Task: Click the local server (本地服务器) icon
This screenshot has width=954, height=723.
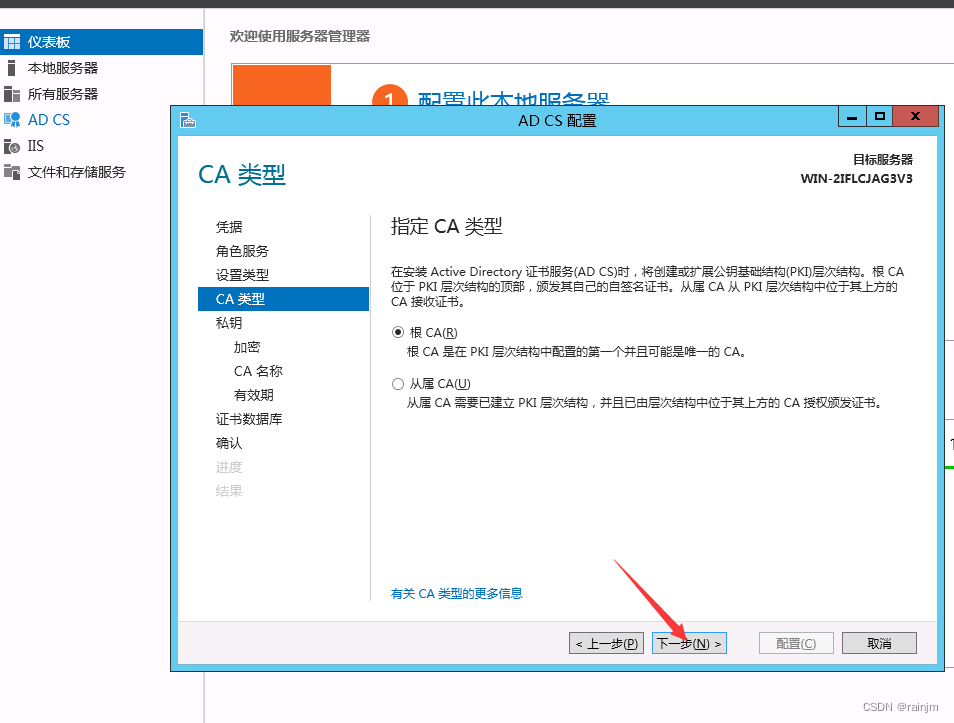Action: (x=12, y=68)
